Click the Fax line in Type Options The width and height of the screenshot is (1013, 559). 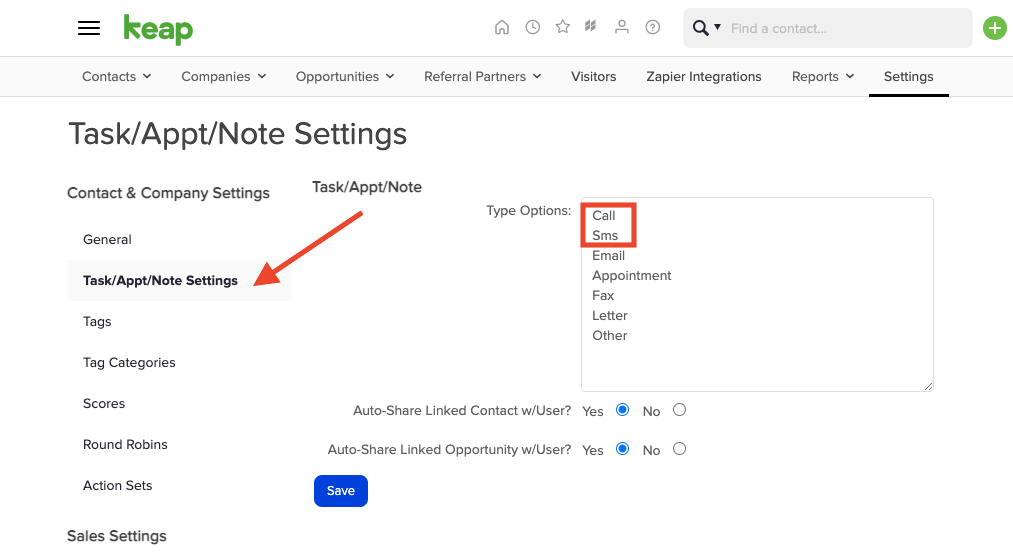(603, 295)
